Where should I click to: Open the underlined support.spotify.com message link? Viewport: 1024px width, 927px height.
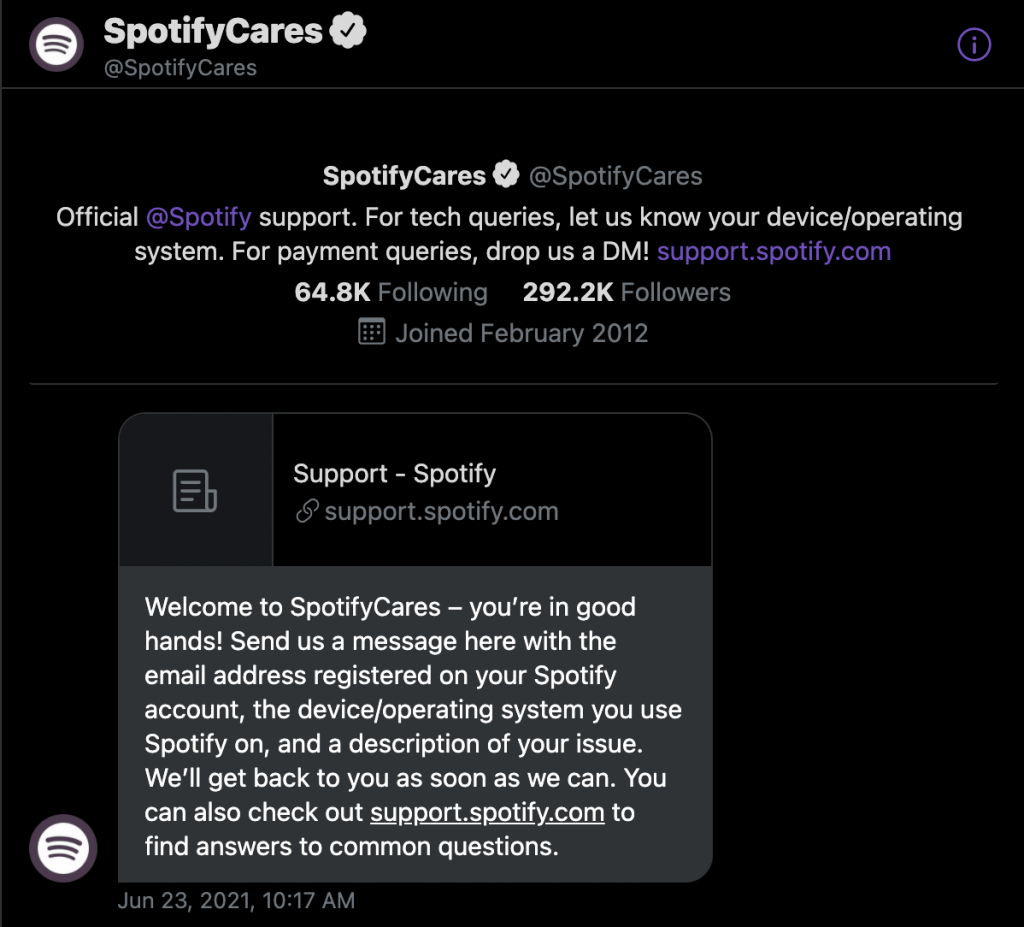pyautogui.click(x=487, y=812)
